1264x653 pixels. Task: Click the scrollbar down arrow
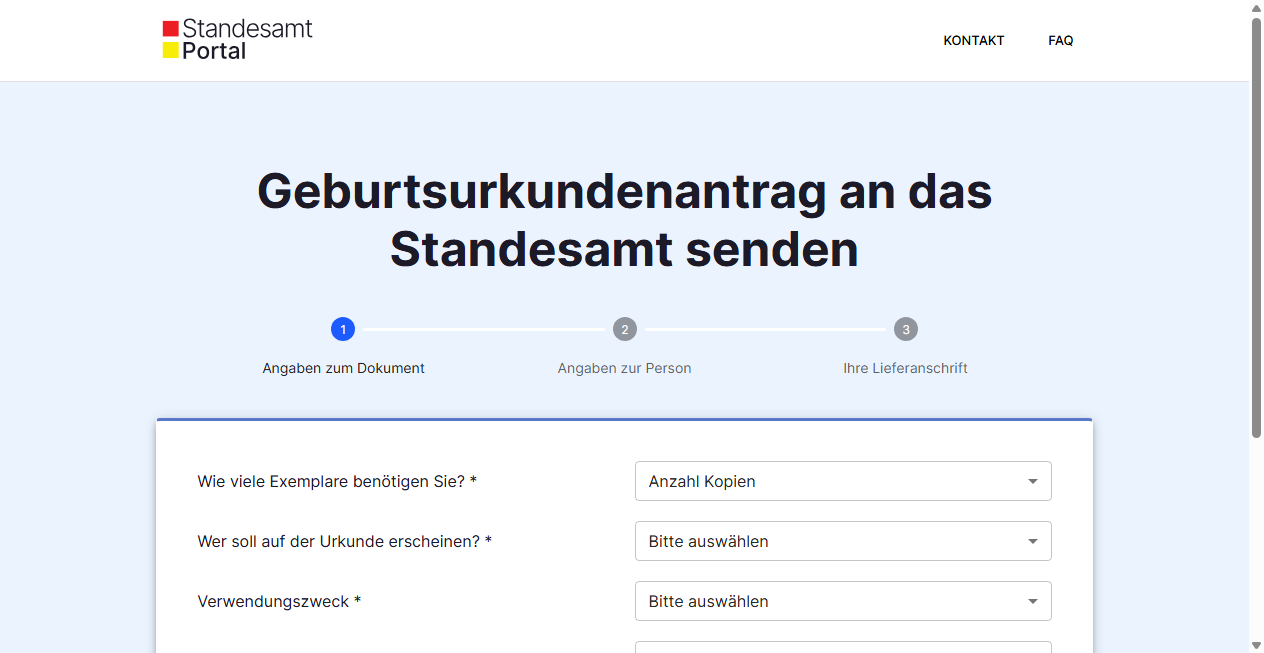pos(1256,645)
